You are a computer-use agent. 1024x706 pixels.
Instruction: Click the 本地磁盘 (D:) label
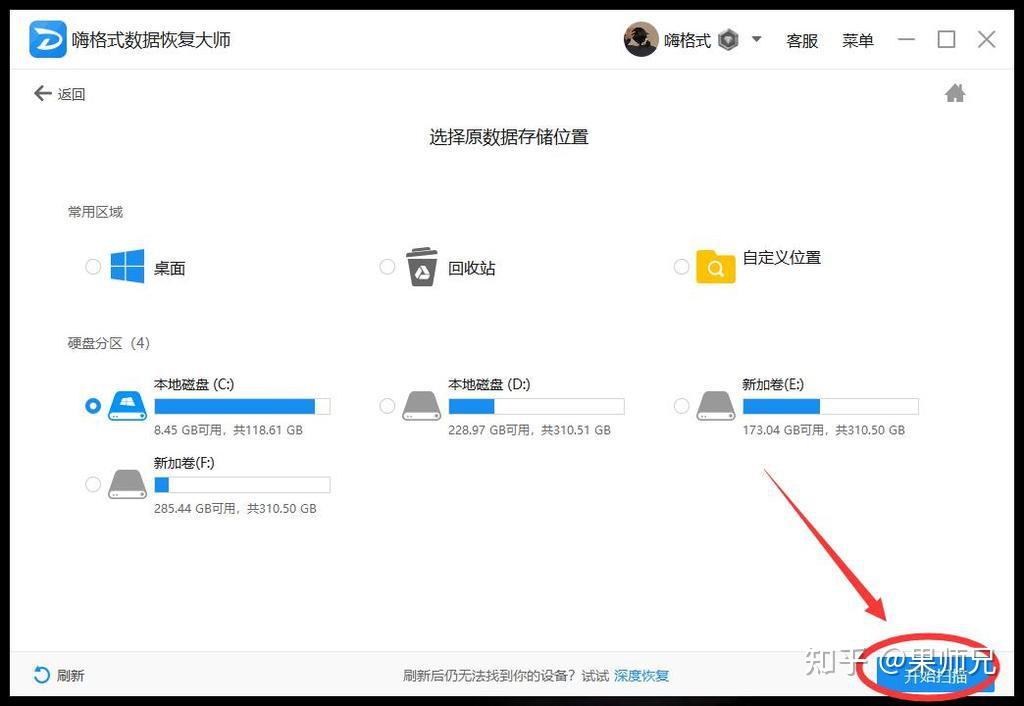pyautogui.click(x=489, y=384)
